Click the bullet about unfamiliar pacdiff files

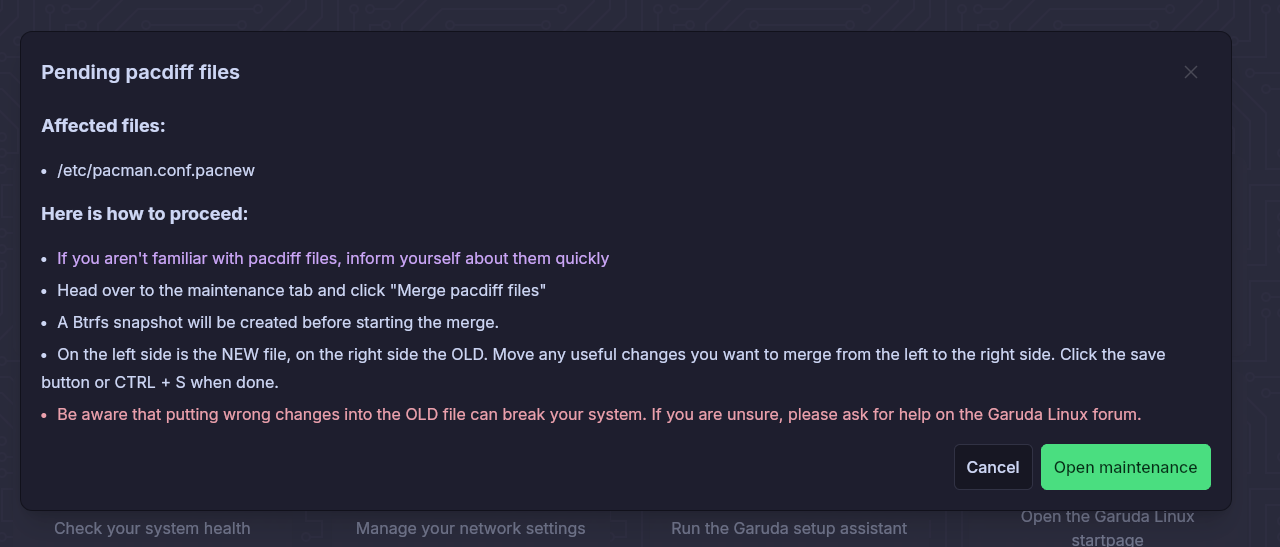(x=333, y=258)
